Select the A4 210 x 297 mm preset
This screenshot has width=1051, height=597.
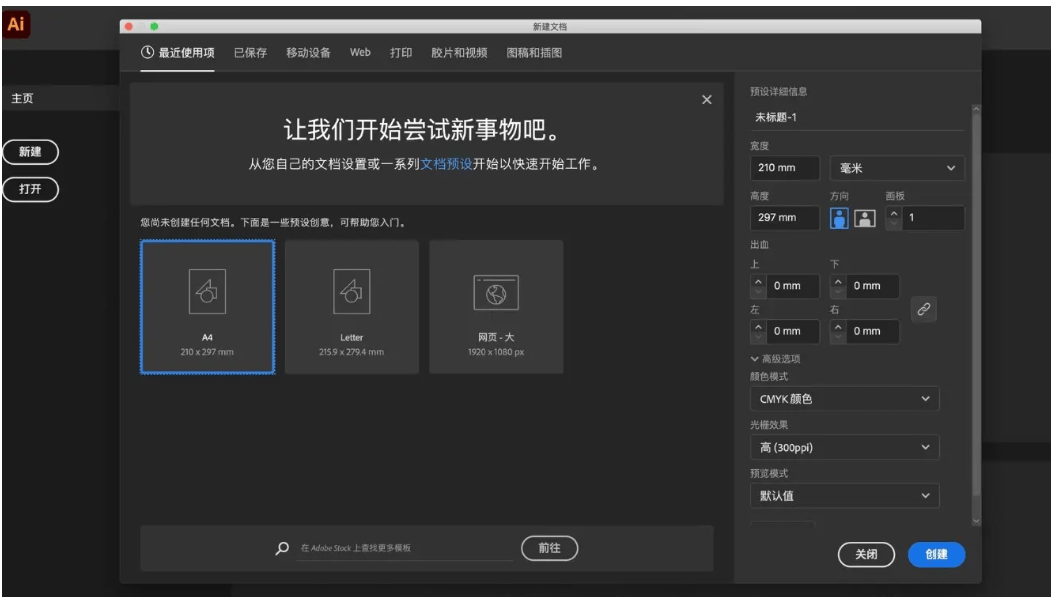pos(207,307)
